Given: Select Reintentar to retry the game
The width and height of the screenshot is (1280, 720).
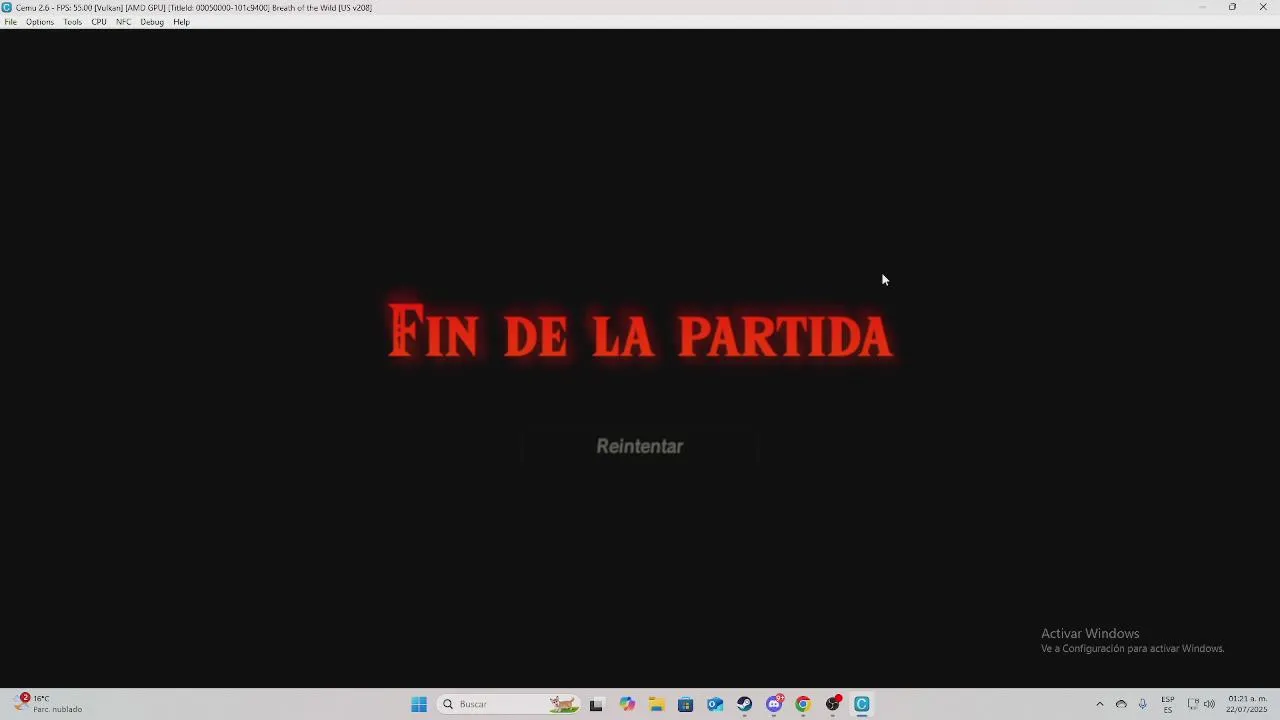Looking at the screenshot, I should (x=640, y=446).
